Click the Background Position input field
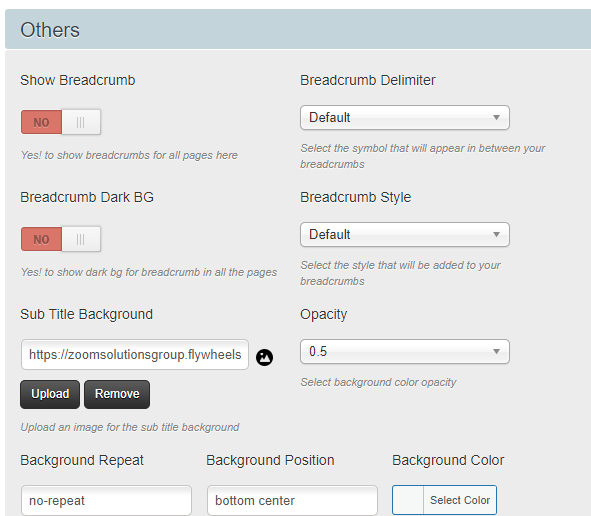The width and height of the screenshot is (591, 516). 292,501
